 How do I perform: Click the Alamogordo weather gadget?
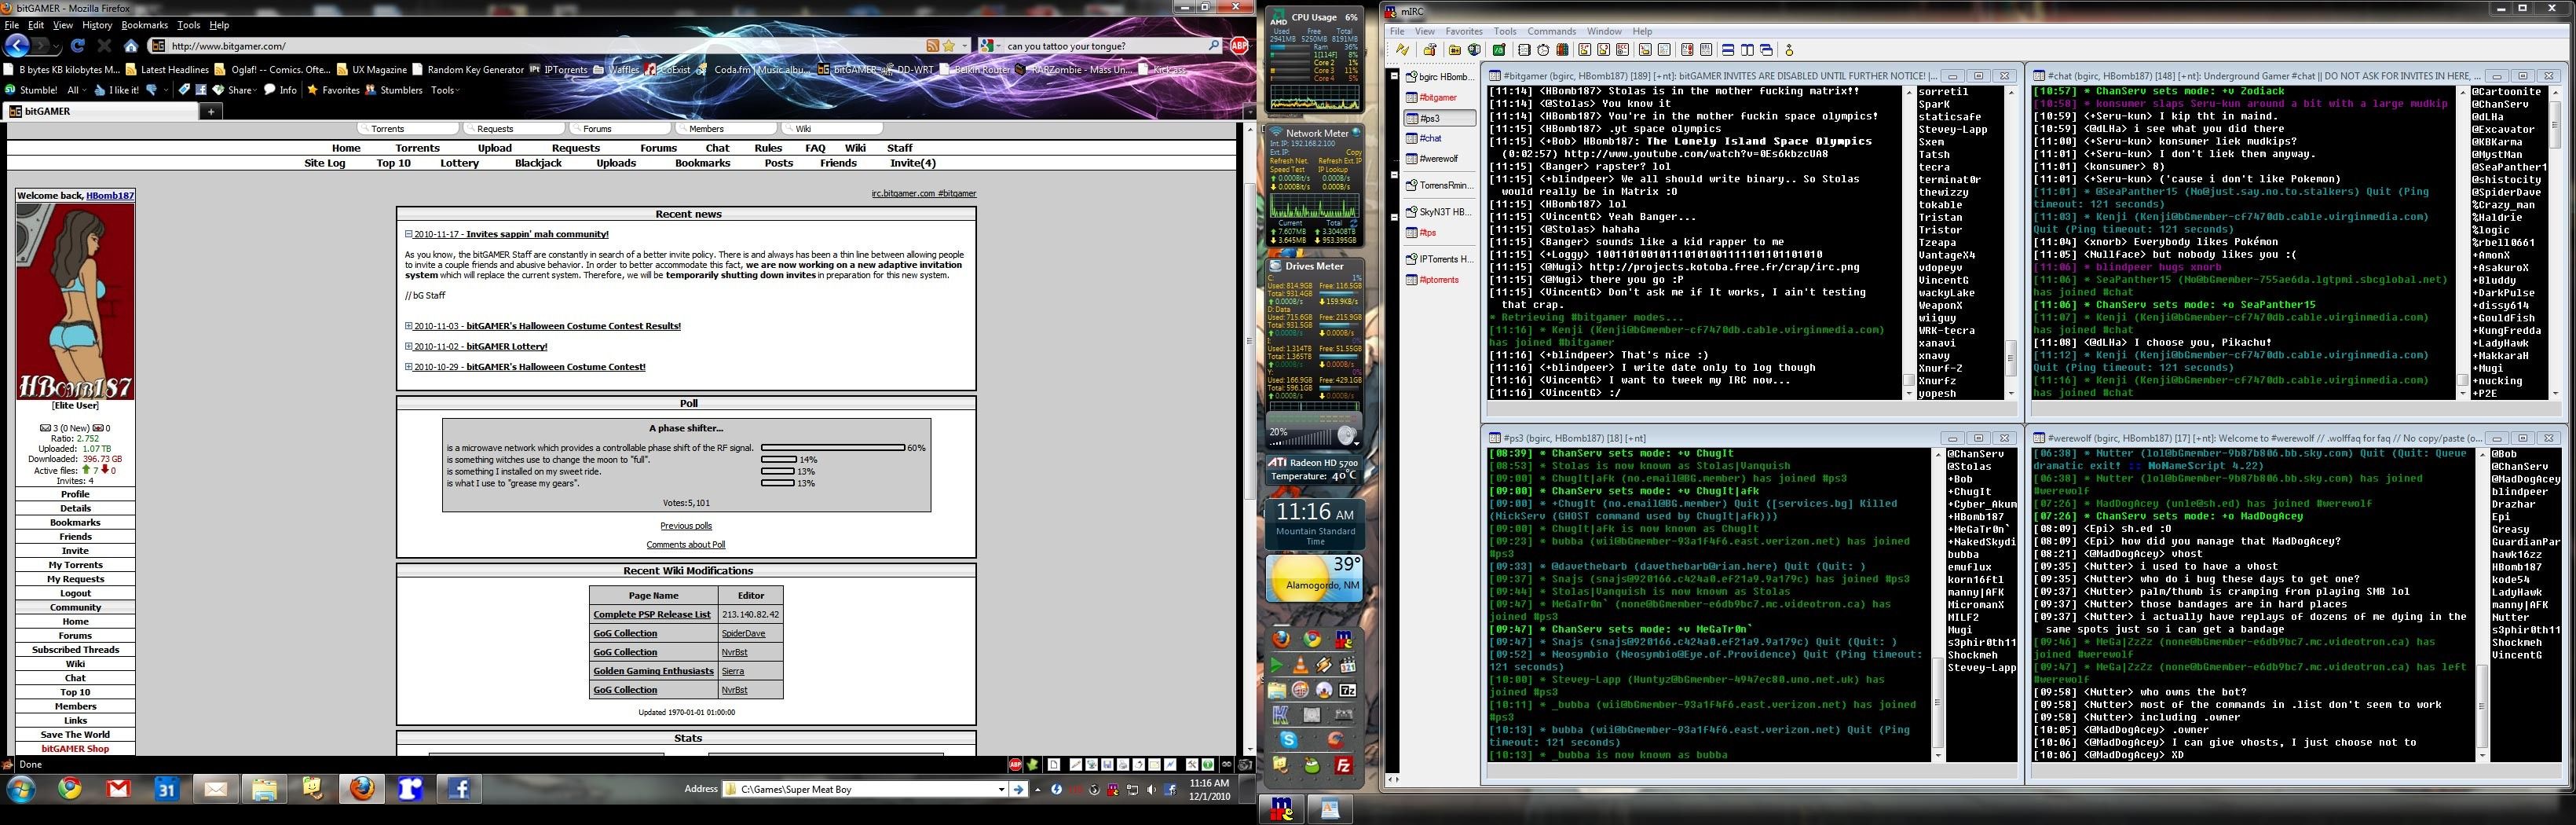(x=1314, y=580)
